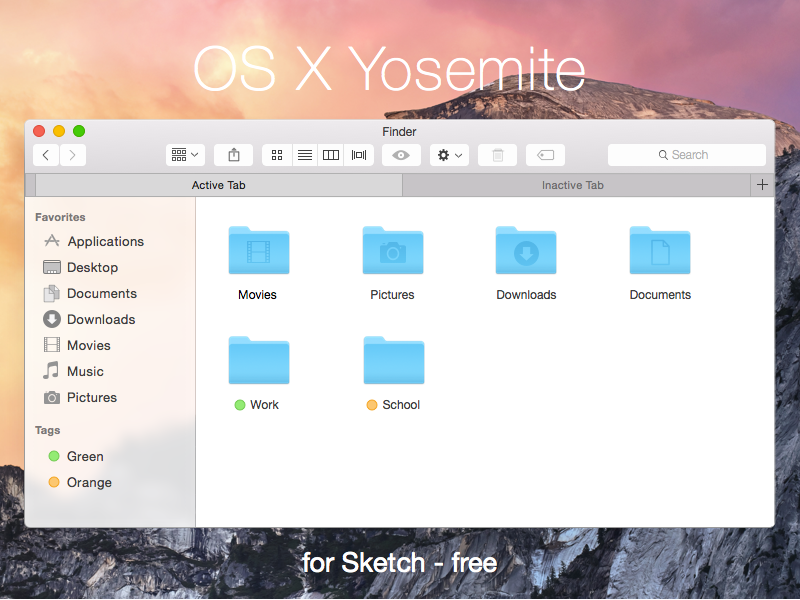800x600 pixels.
Task: Click the Orange tag in the sidebar
Action: click(80, 482)
